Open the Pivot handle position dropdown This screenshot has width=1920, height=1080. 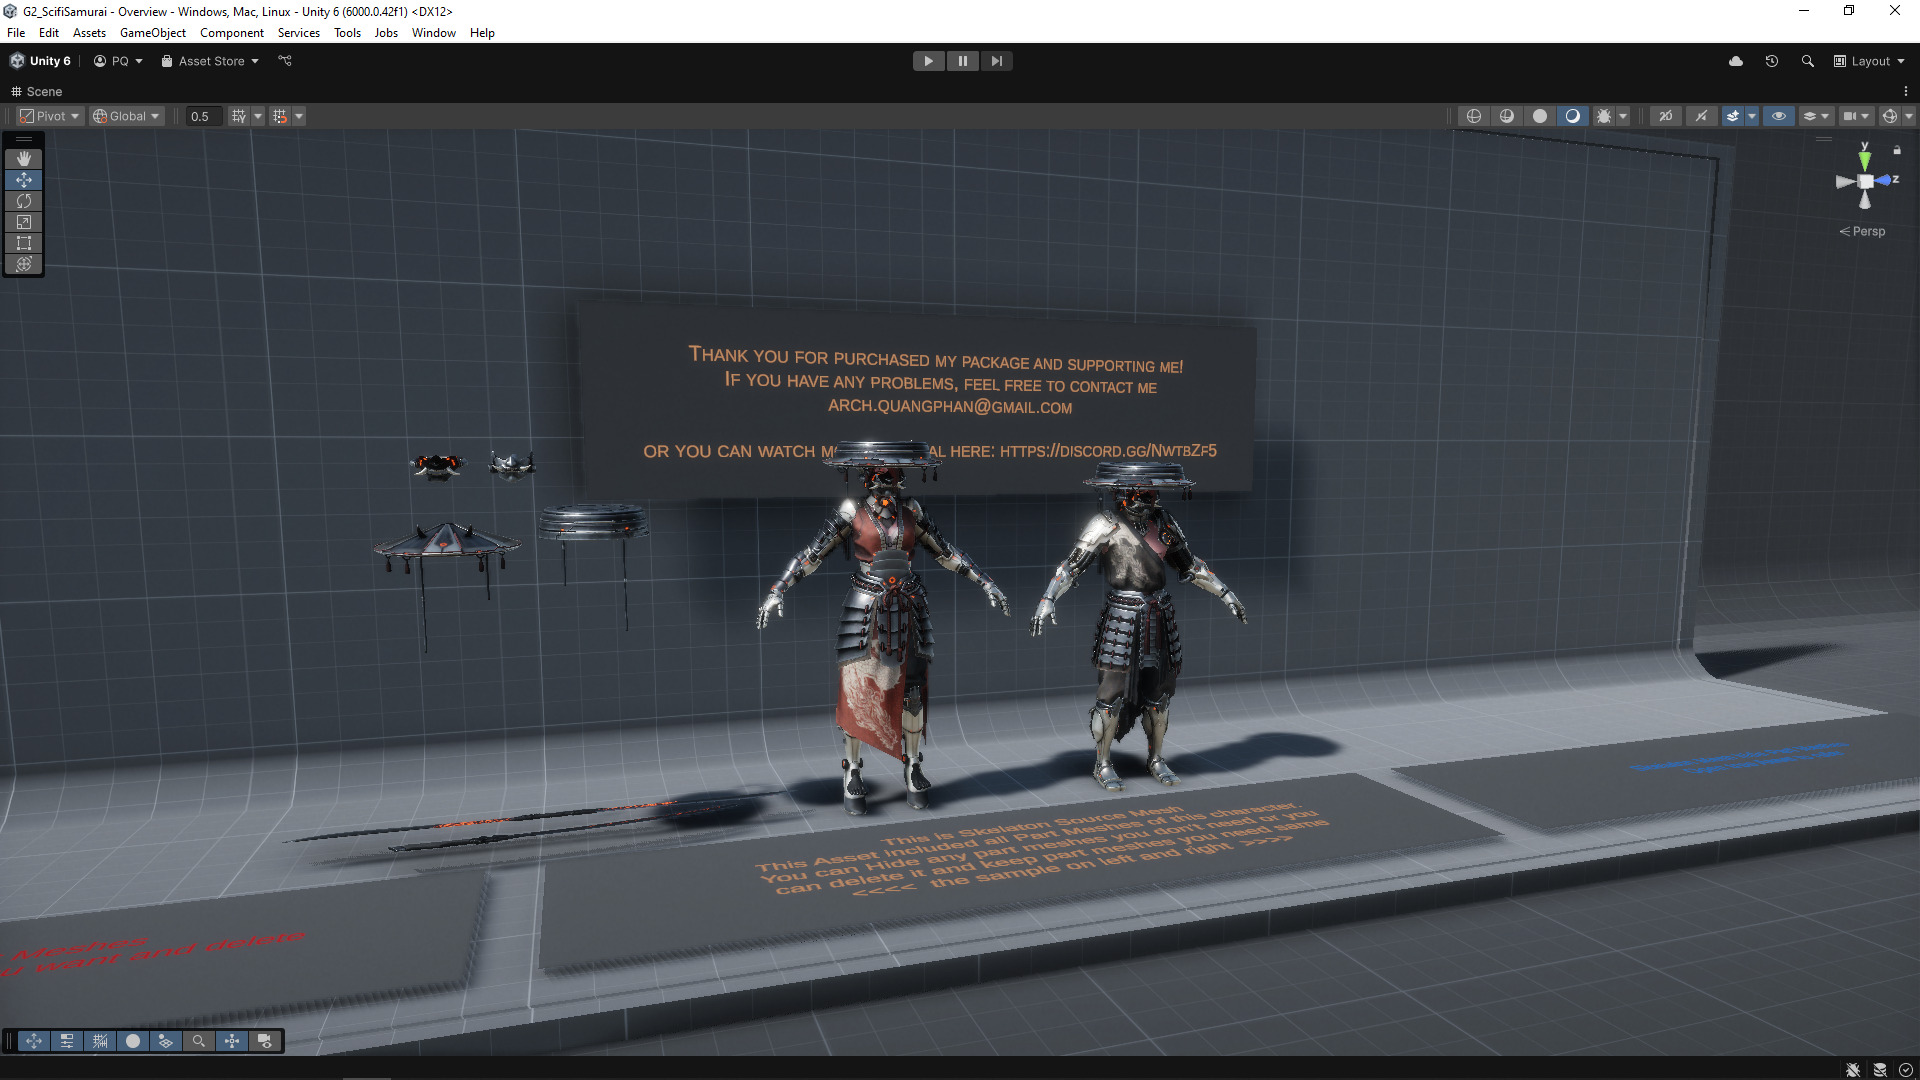pos(49,116)
